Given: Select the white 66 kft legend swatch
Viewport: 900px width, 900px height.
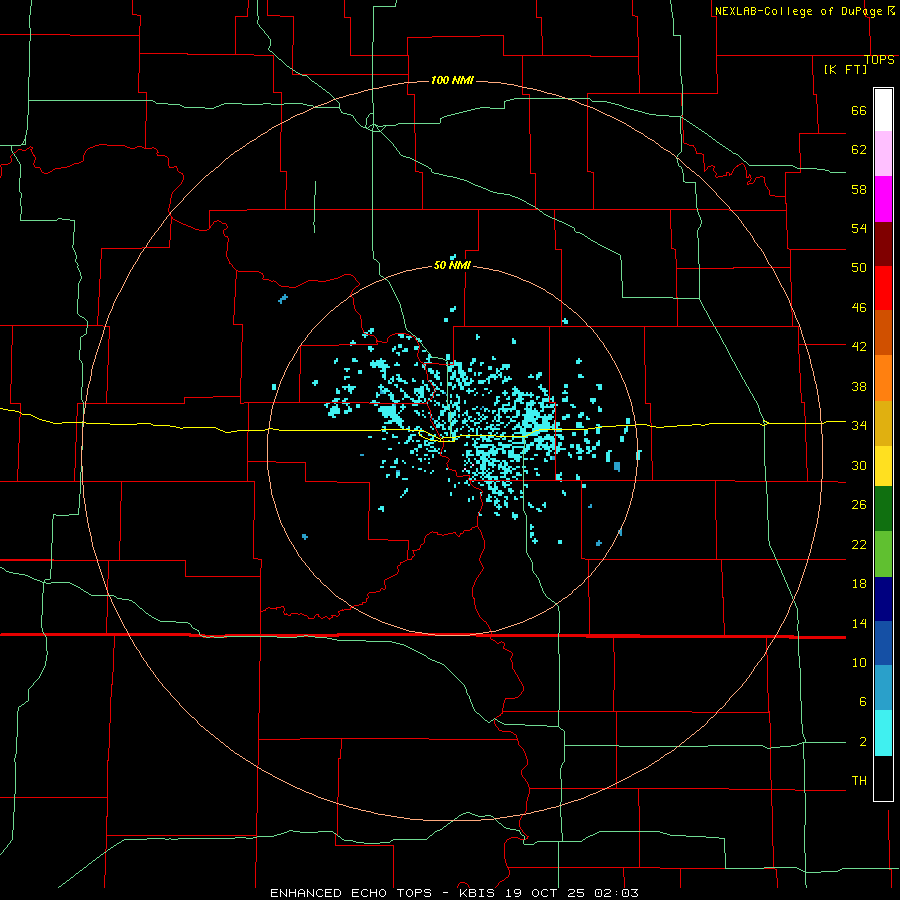Looking at the screenshot, I should (x=883, y=110).
